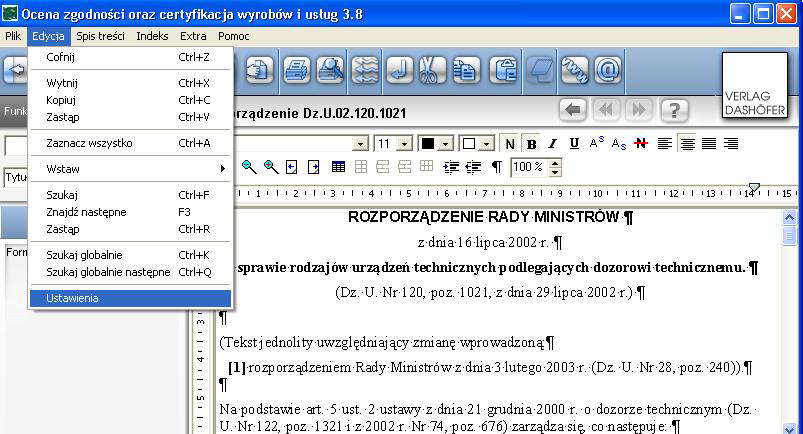This screenshot has height=434, width=803.
Task: Click the insert table icon
Action: pyautogui.click(x=338, y=167)
